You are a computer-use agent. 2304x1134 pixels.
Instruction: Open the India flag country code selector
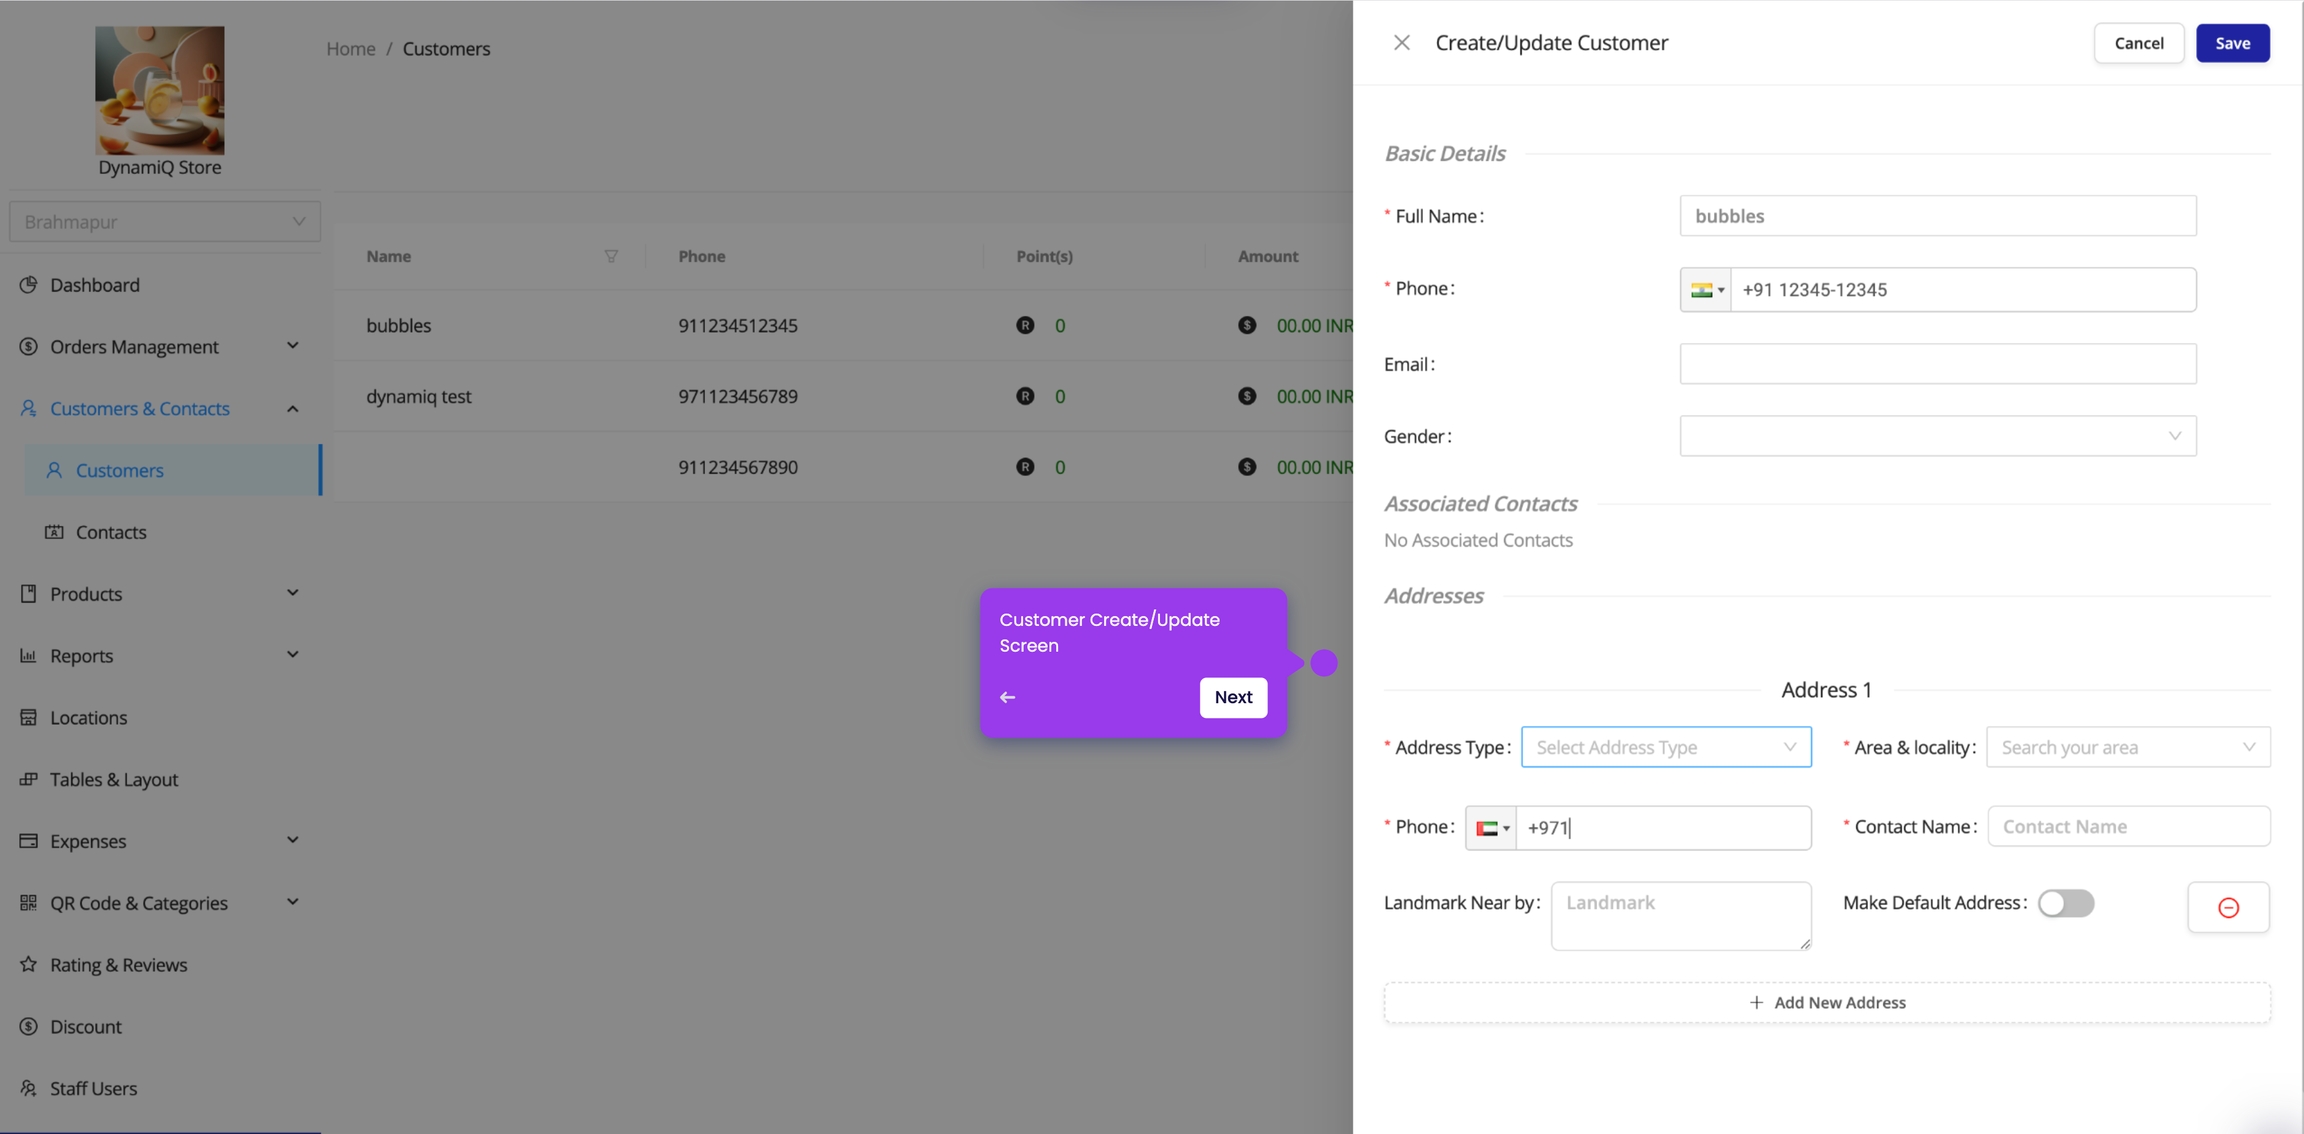[x=1705, y=290]
